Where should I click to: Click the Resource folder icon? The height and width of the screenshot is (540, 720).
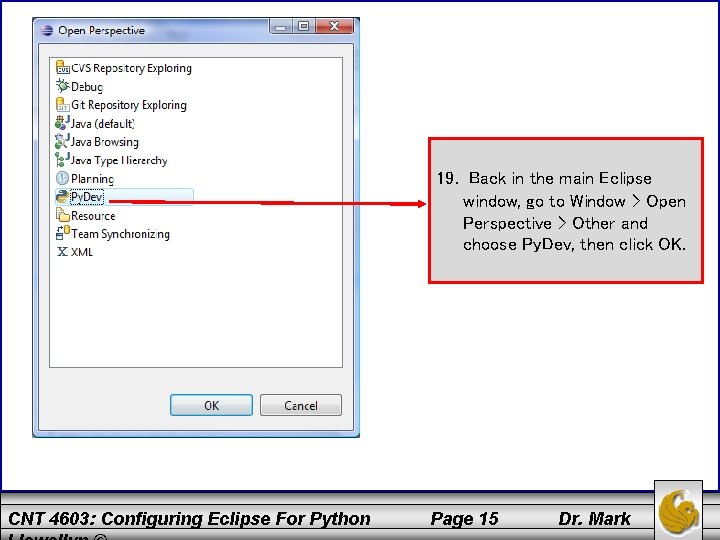pos(62,215)
